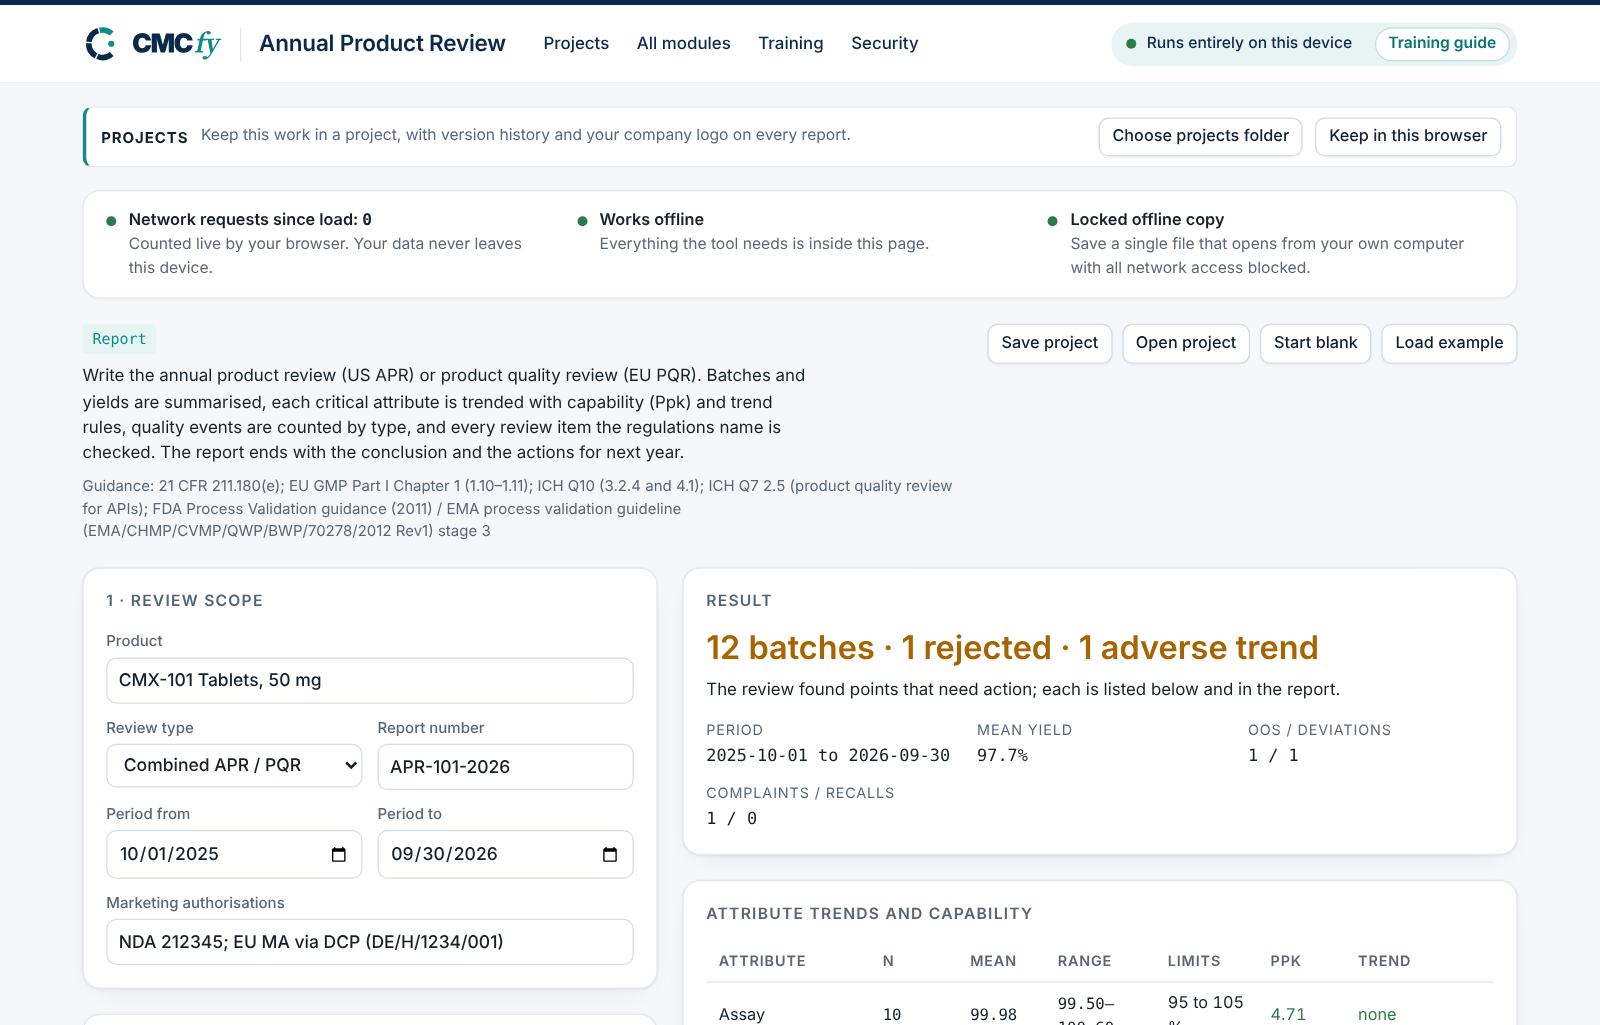Click the PPK column header
Viewport: 1600px width, 1025px height.
[x=1286, y=961]
